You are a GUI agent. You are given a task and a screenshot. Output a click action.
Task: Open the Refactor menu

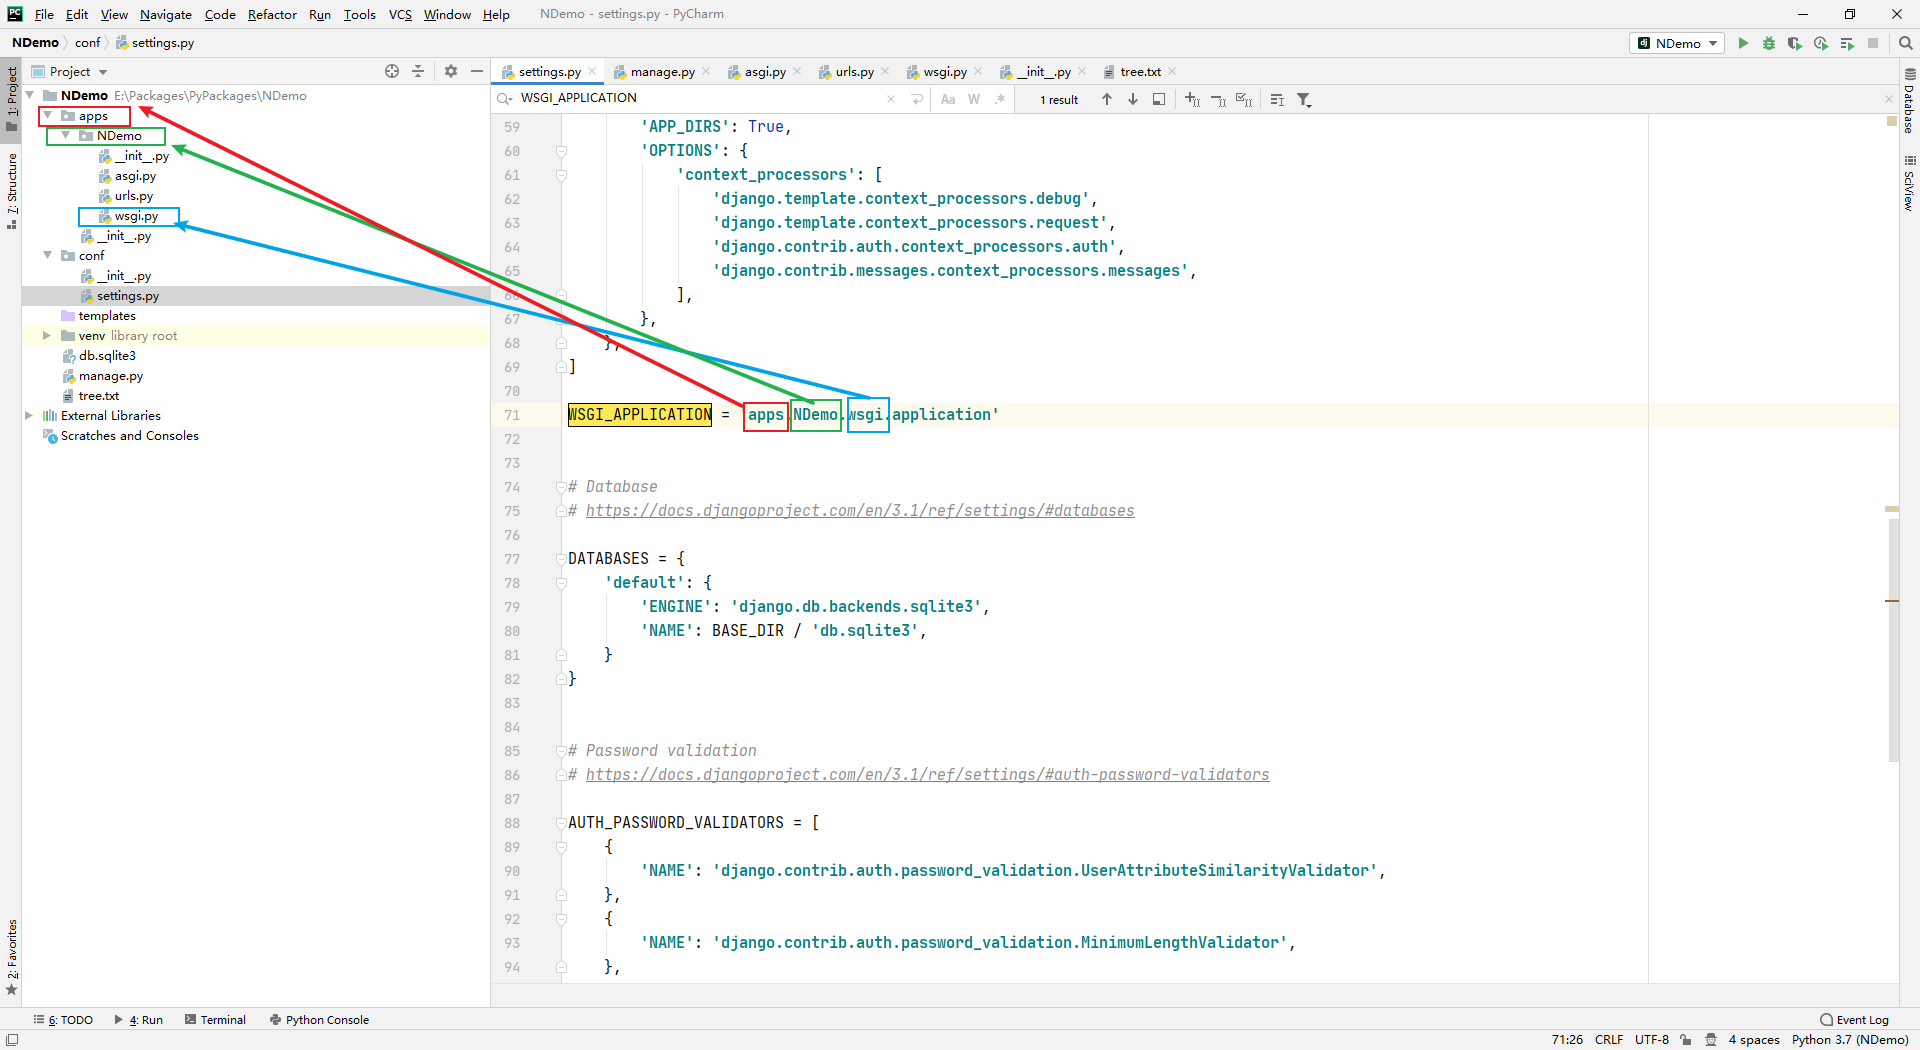(272, 14)
